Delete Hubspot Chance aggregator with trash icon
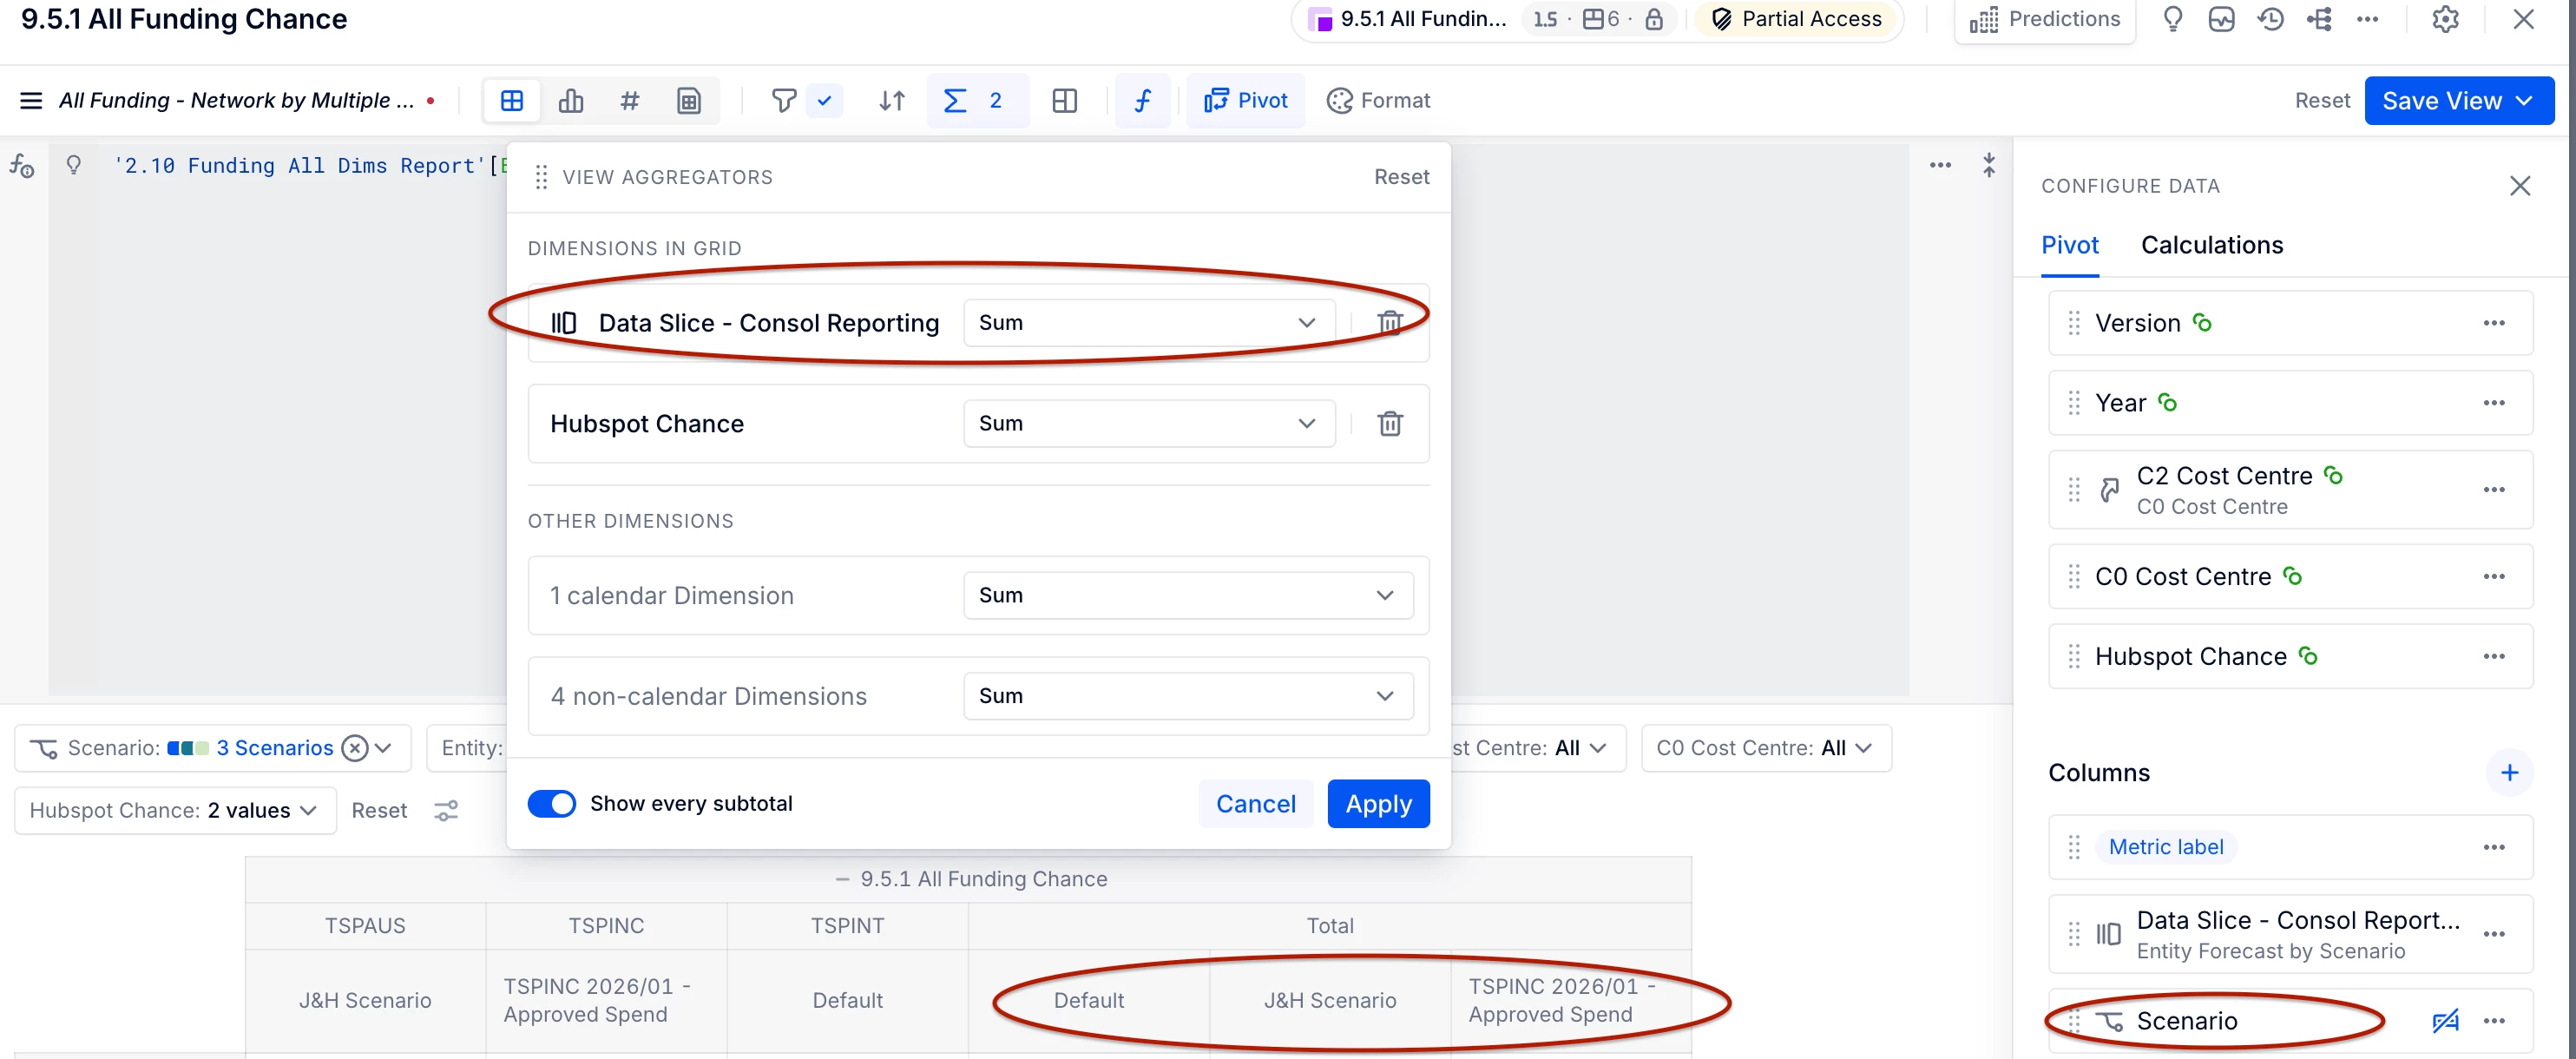 [x=1389, y=424]
